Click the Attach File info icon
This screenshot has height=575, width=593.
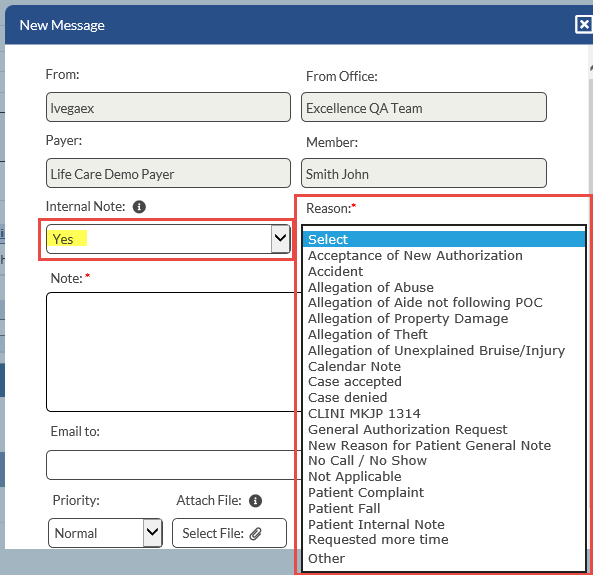click(x=255, y=501)
